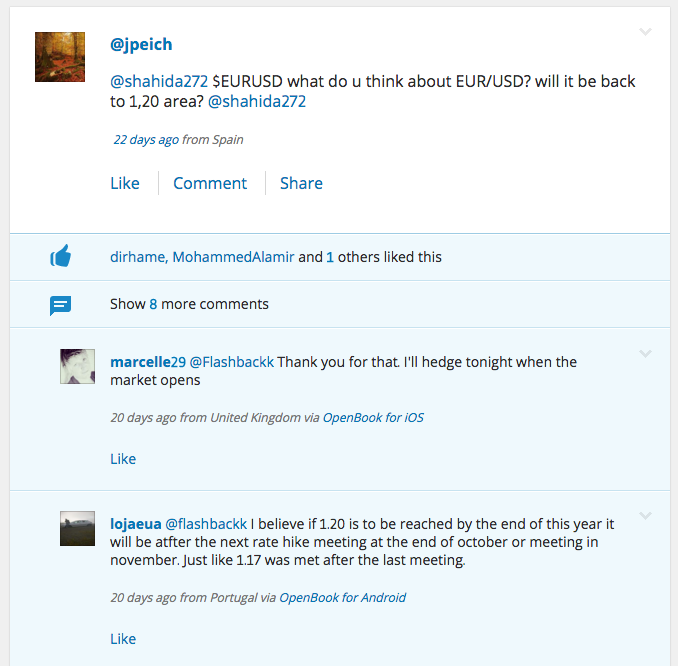Open marcelle29's profile picture
Screen dimensions: 678x666
(77, 366)
